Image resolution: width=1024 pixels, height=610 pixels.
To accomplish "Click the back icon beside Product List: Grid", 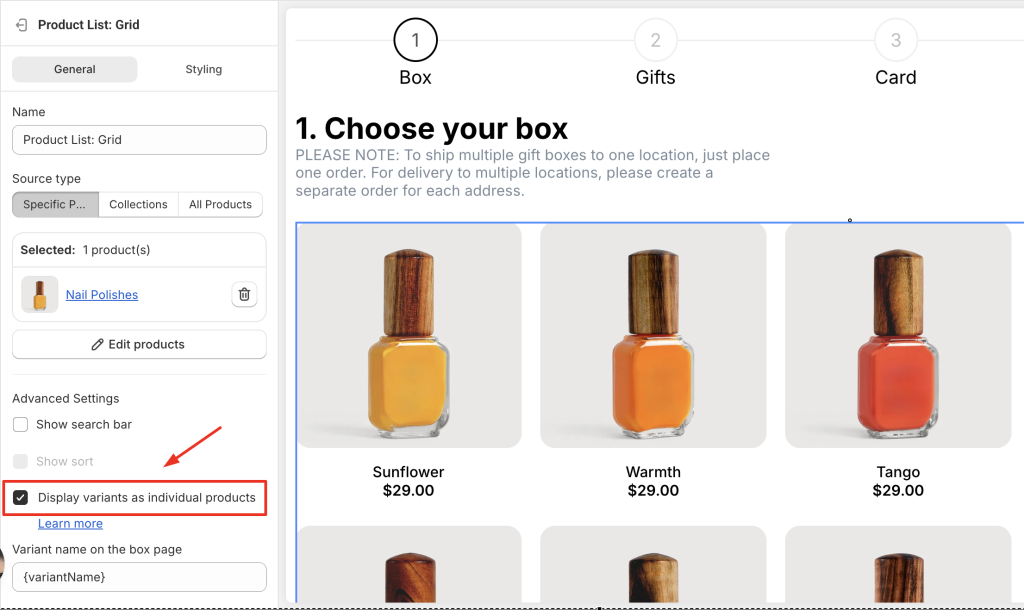I will [x=22, y=25].
